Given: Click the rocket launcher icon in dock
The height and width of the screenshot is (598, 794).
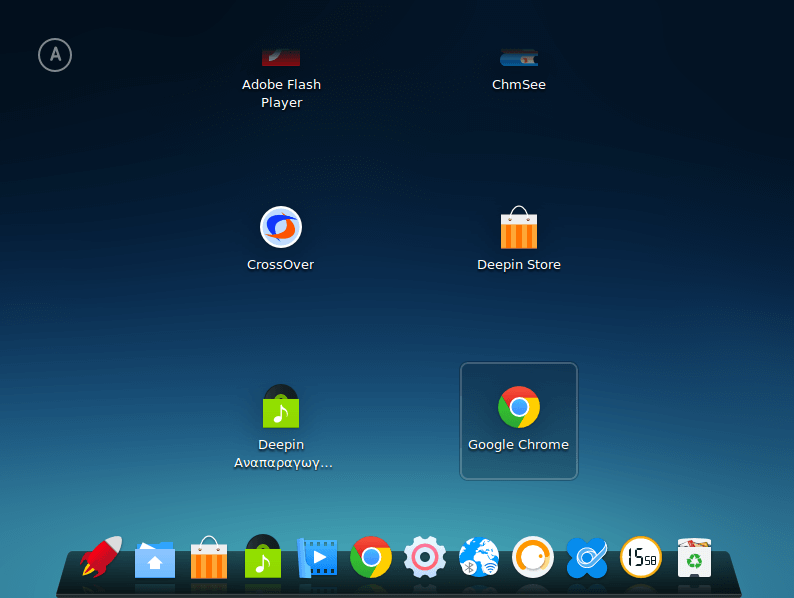Looking at the screenshot, I should 101,556.
